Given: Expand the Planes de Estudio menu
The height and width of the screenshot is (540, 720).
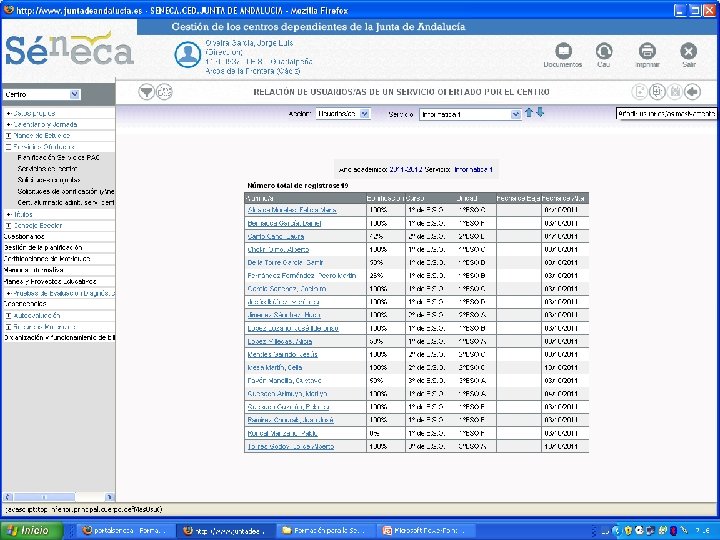Looking at the screenshot, I should (38, 135).
